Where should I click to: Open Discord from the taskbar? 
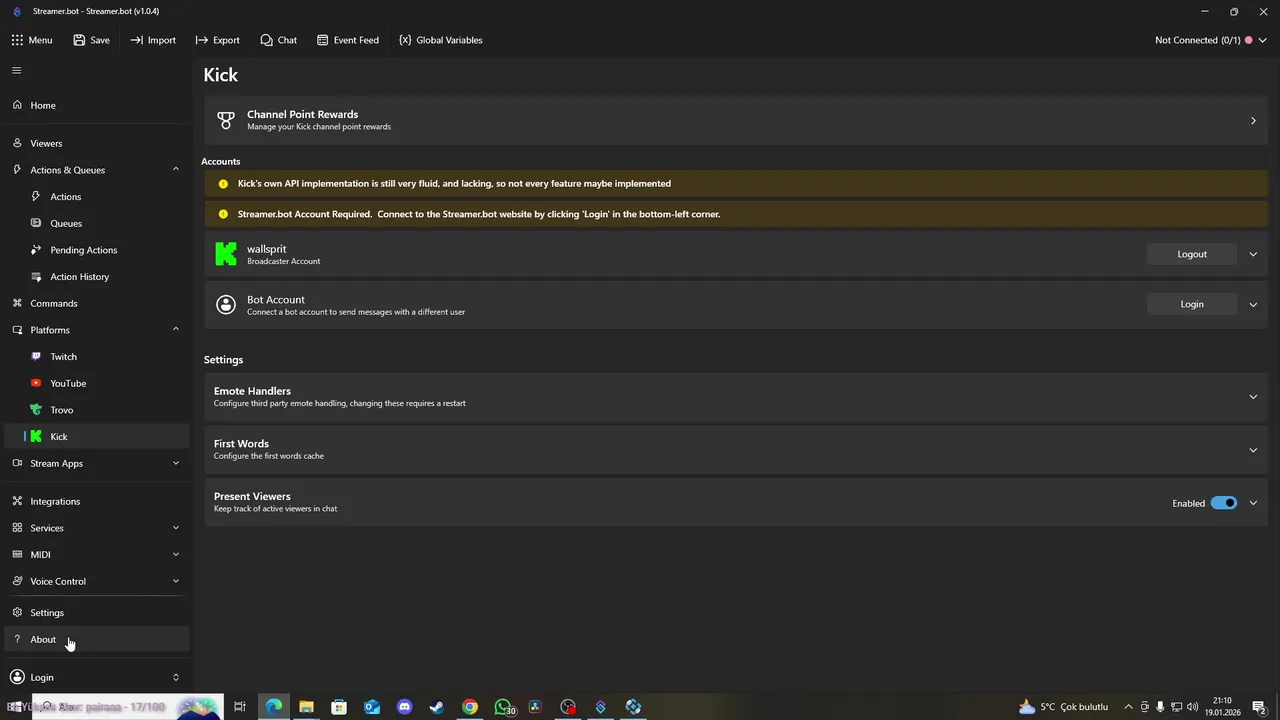click(404, 707)
